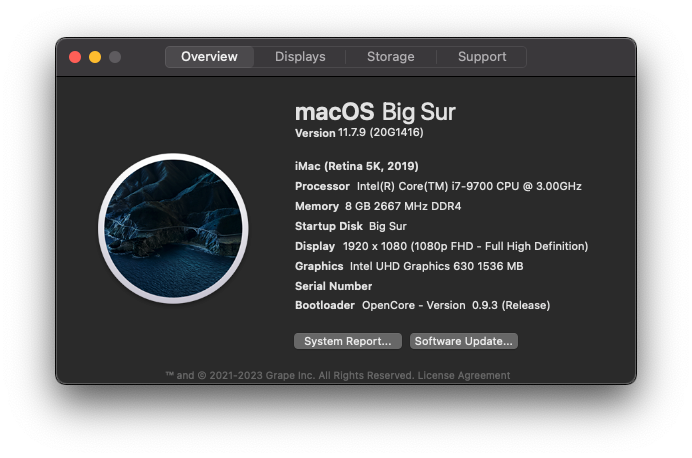Screen dimensions: 692x458
Task: Click the Serial Number label
Action: click(334, 286)
